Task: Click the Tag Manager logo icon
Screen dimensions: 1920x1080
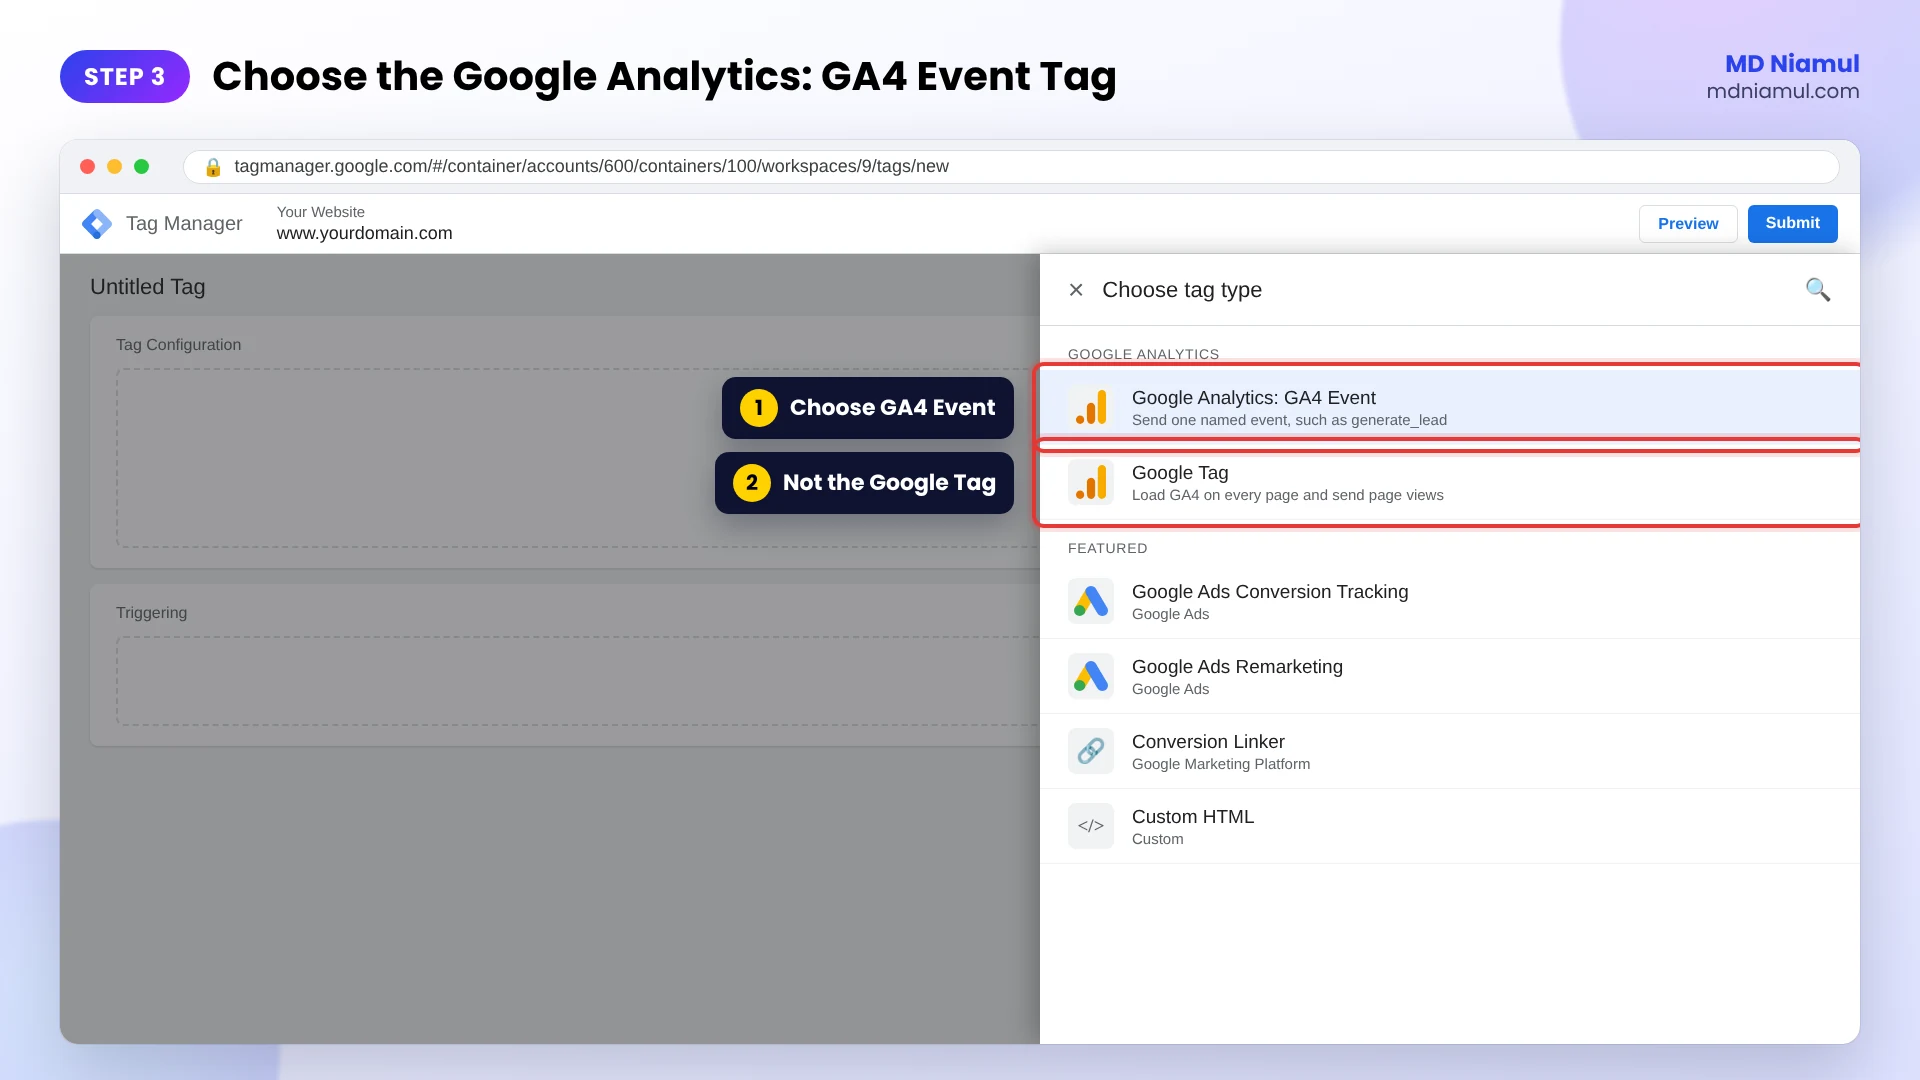Action: 97,224
